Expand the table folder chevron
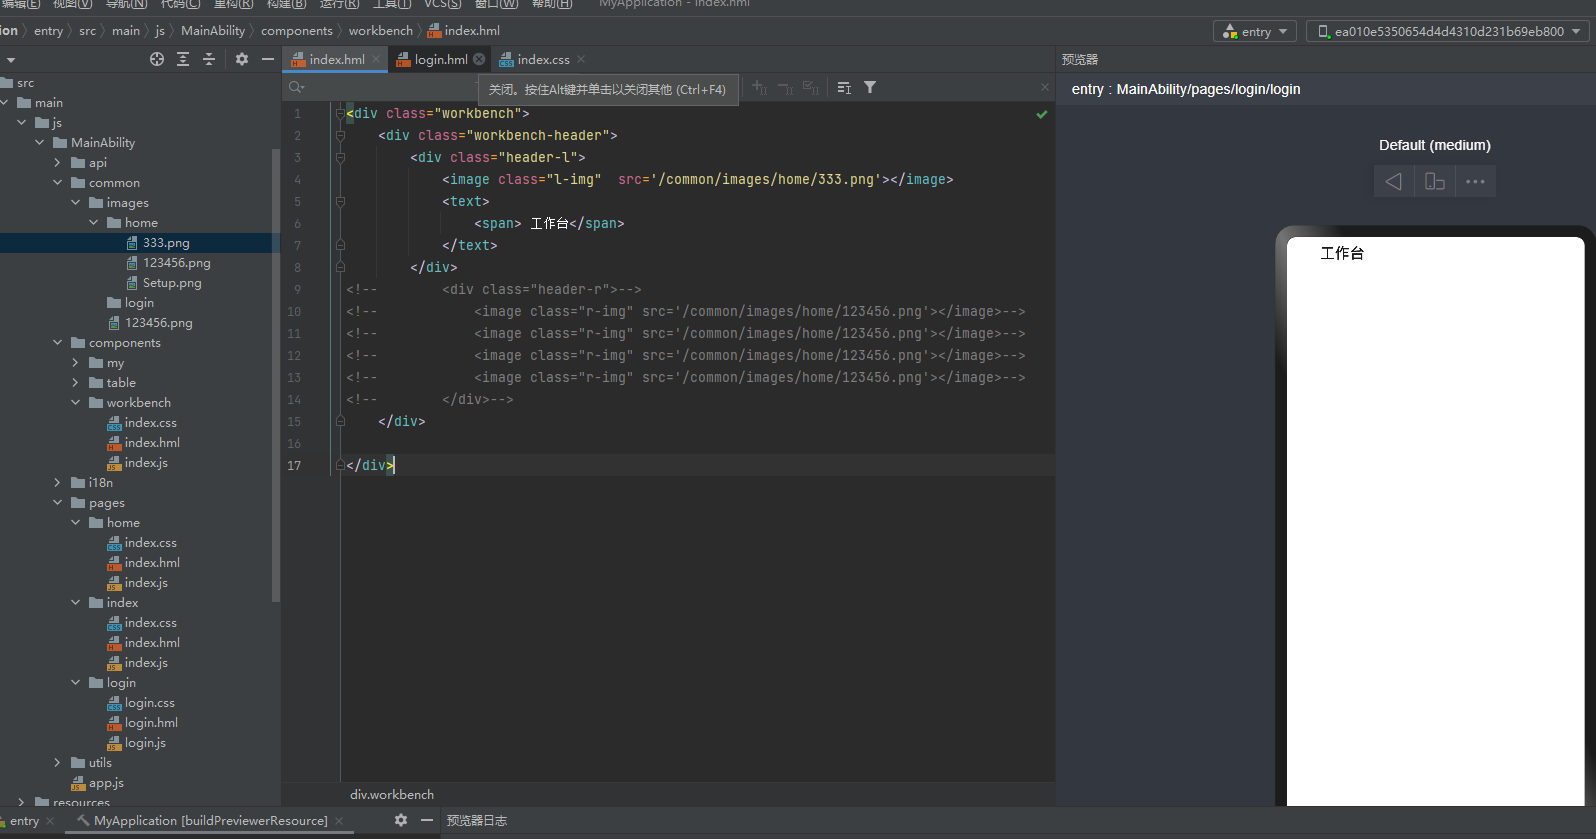Screen dimensions: 1596x839 tap(75, 382)
